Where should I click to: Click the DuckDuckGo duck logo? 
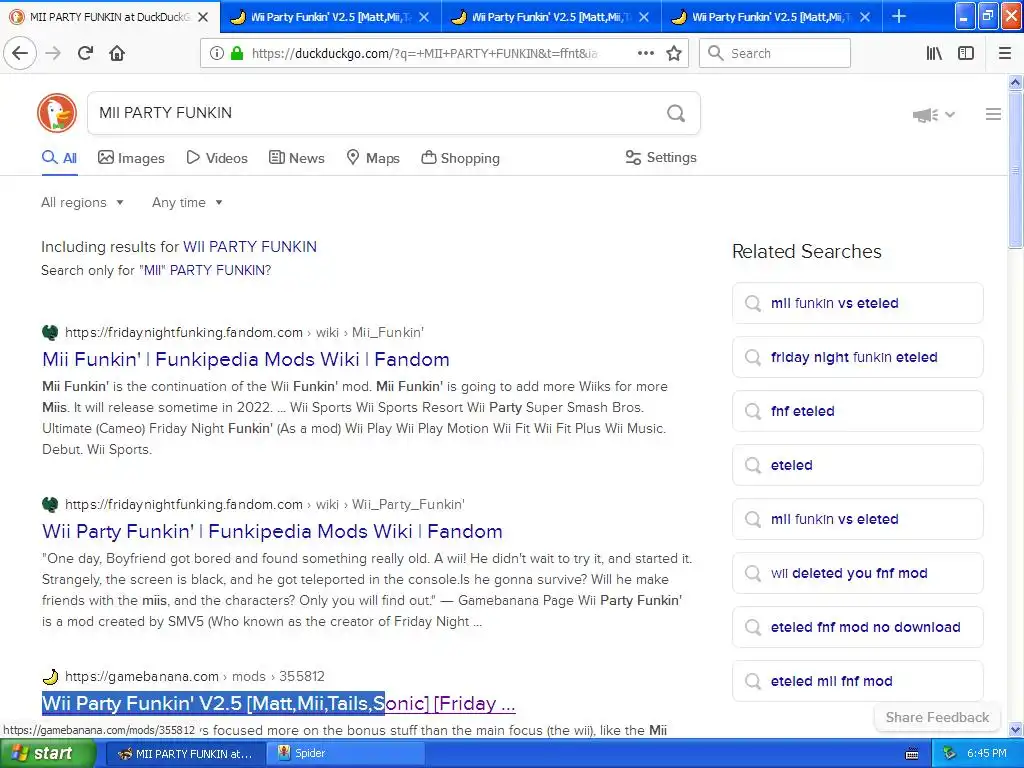point(57,112)
